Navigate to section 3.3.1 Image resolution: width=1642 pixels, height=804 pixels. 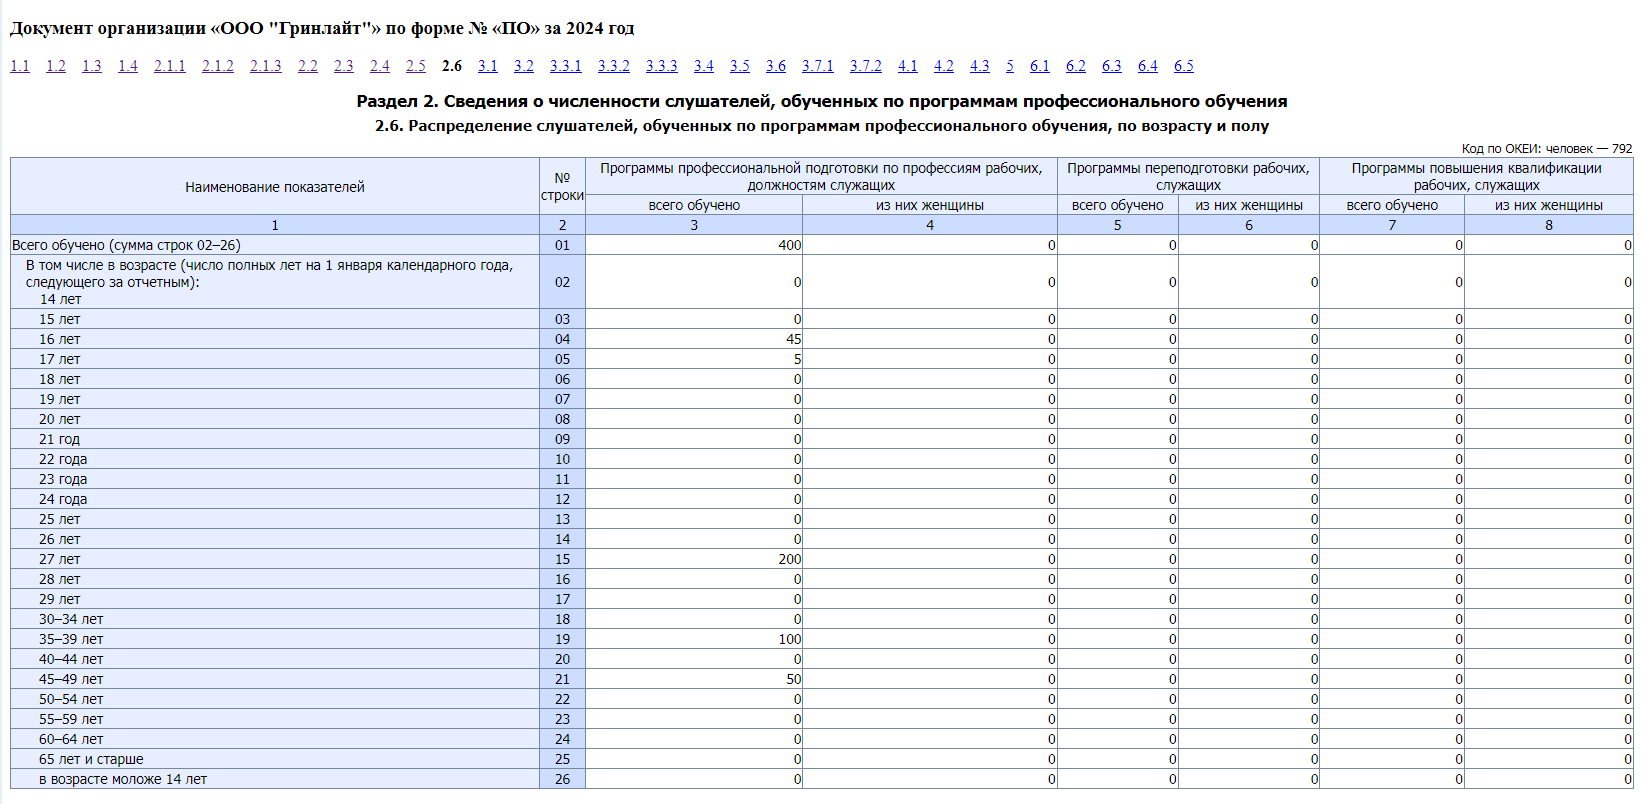566,66
